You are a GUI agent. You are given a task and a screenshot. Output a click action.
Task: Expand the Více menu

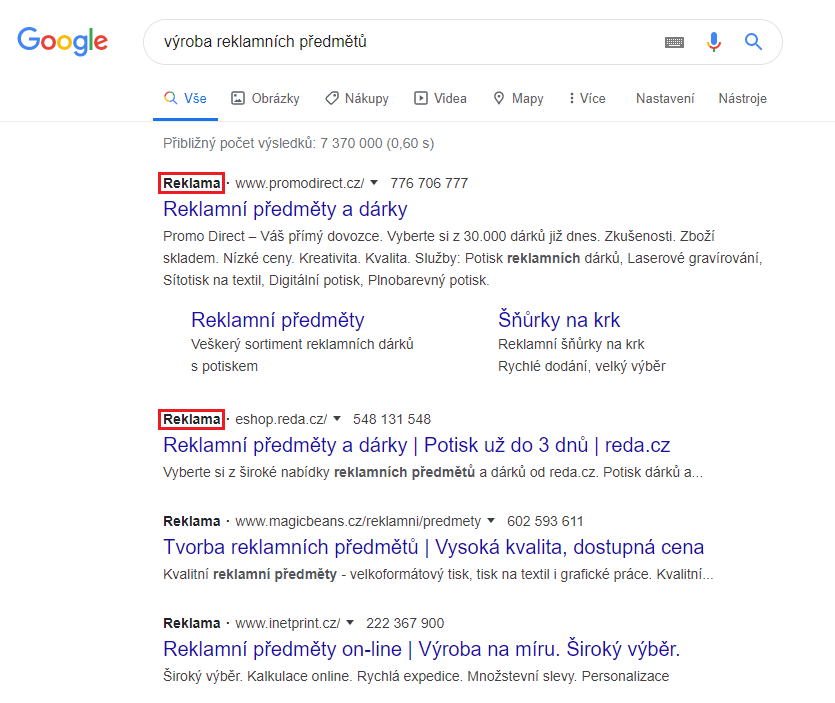(x=586, y=98)
